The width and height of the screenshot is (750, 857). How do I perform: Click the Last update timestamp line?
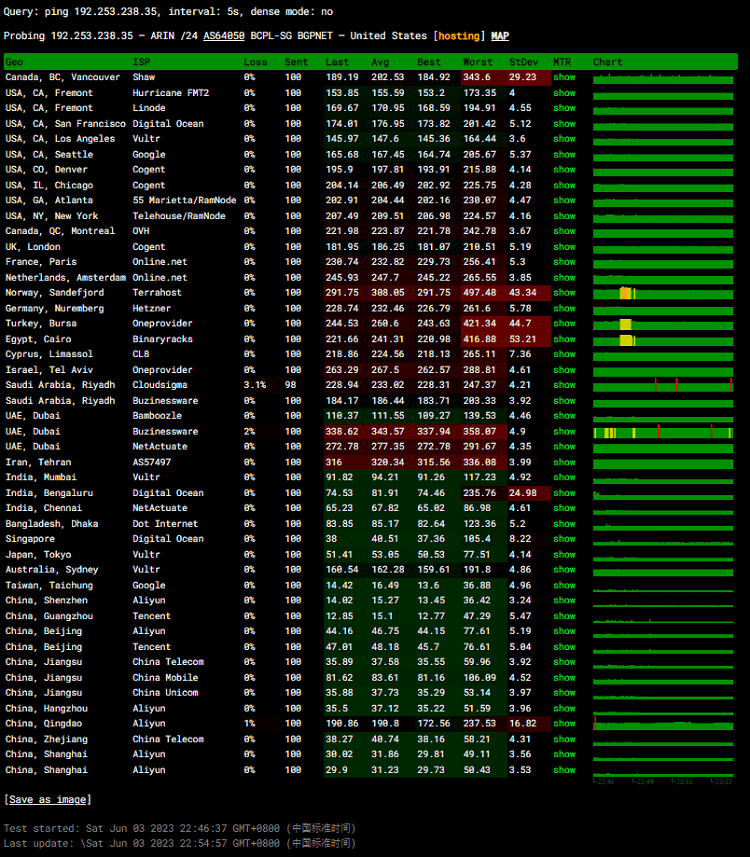tap(180, 843)
